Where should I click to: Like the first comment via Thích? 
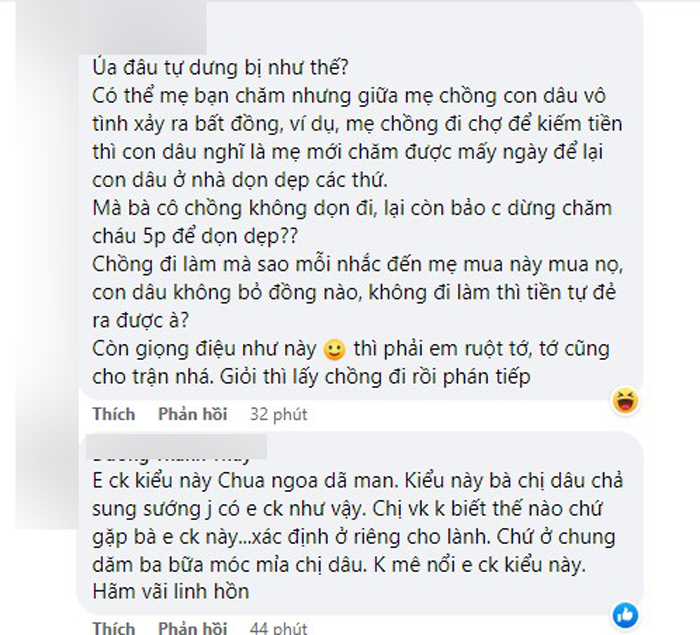[113, 414]
